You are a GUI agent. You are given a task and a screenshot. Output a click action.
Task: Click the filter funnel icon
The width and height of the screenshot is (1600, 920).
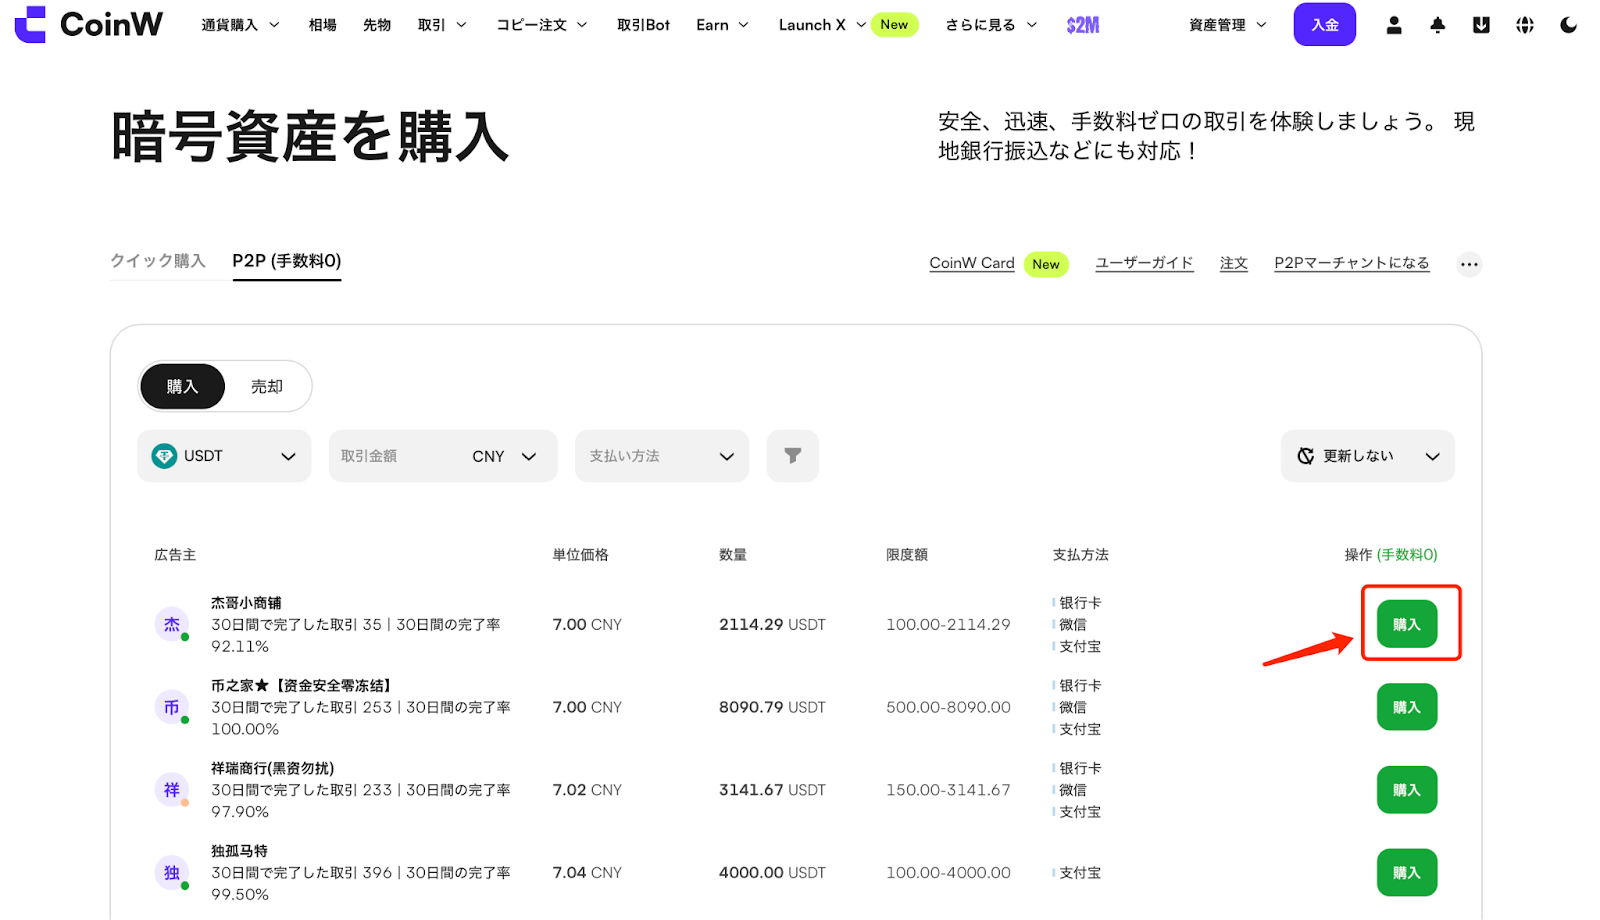click(792, 456)
